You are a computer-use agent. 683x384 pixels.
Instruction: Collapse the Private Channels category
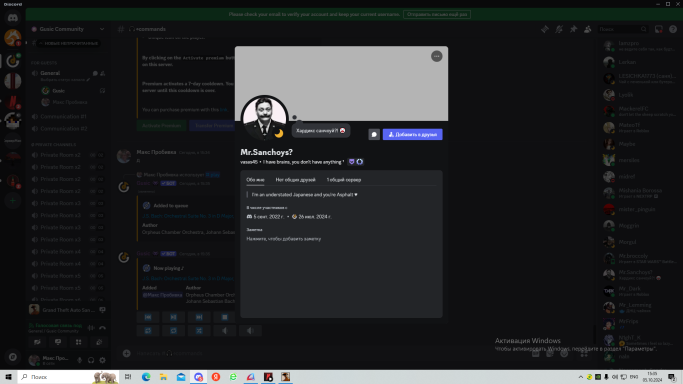point(53,144)
